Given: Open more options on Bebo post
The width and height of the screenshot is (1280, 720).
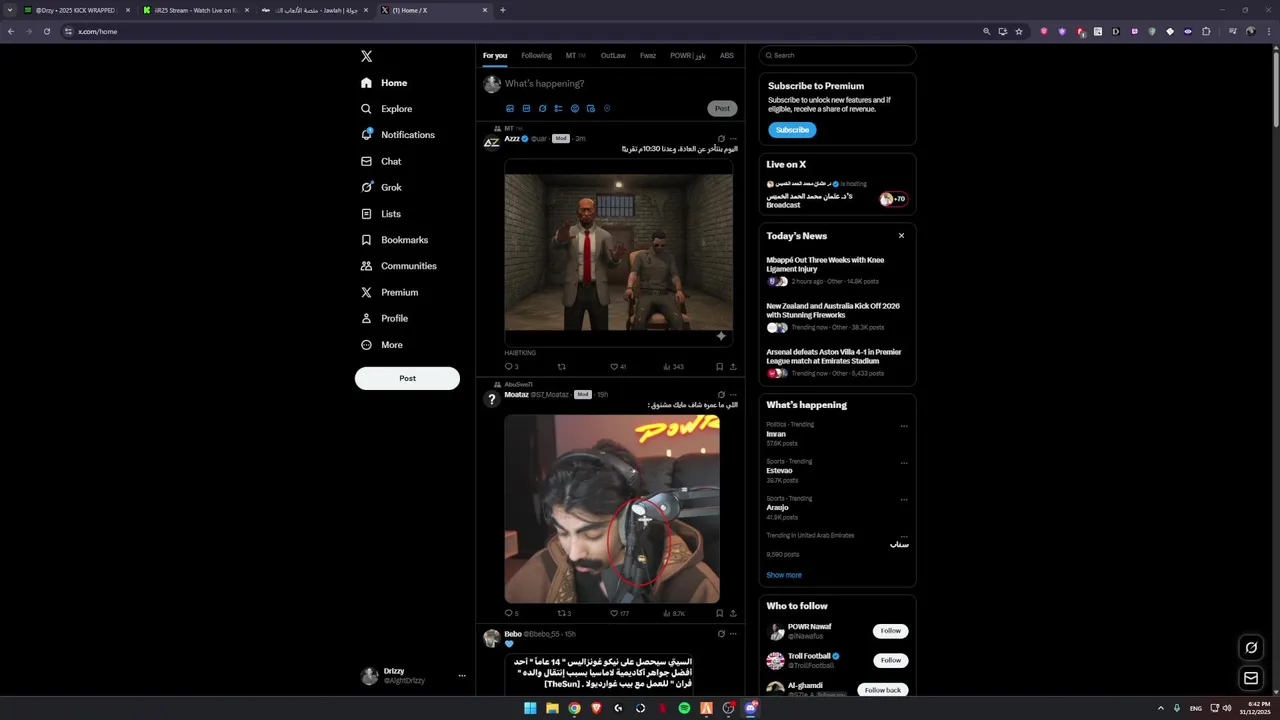Looking at the screenshot, I should click(x=733, y=634).
